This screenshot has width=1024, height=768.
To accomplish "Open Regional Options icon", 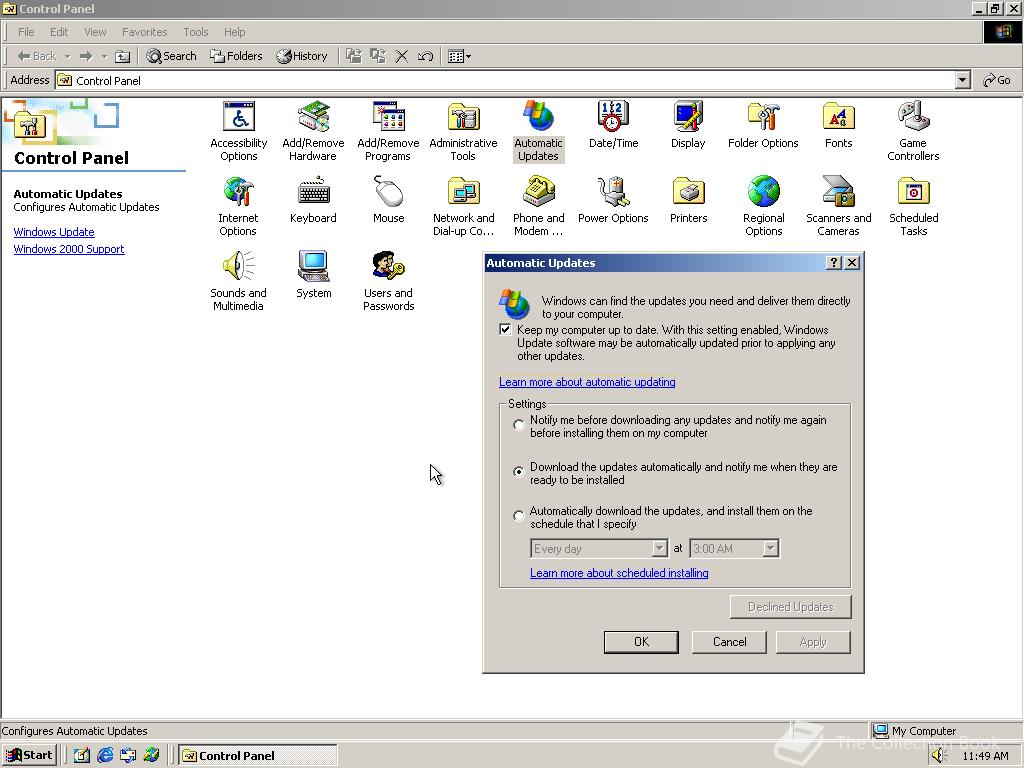I will tap(763, 205).
